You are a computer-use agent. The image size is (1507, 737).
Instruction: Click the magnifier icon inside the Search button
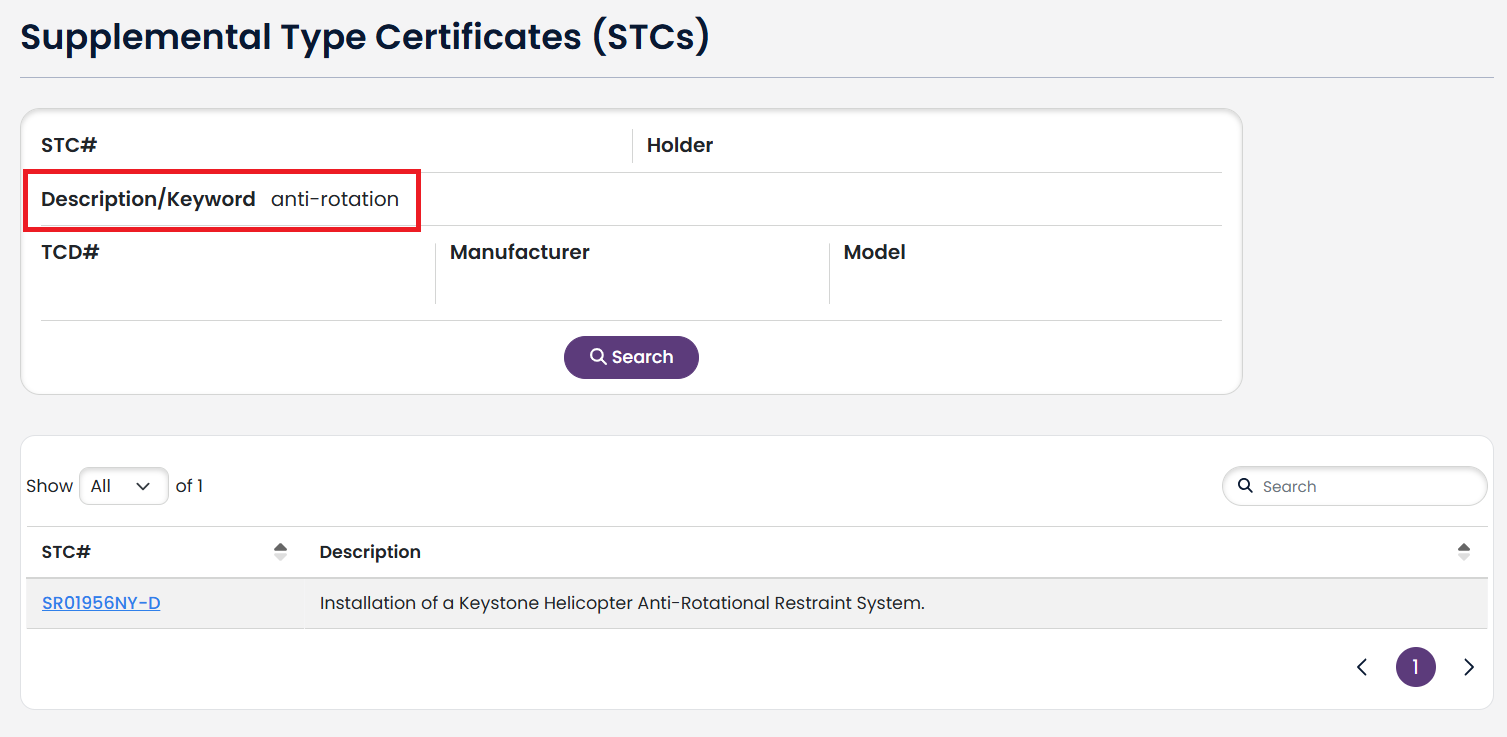(x=598, y=356)
